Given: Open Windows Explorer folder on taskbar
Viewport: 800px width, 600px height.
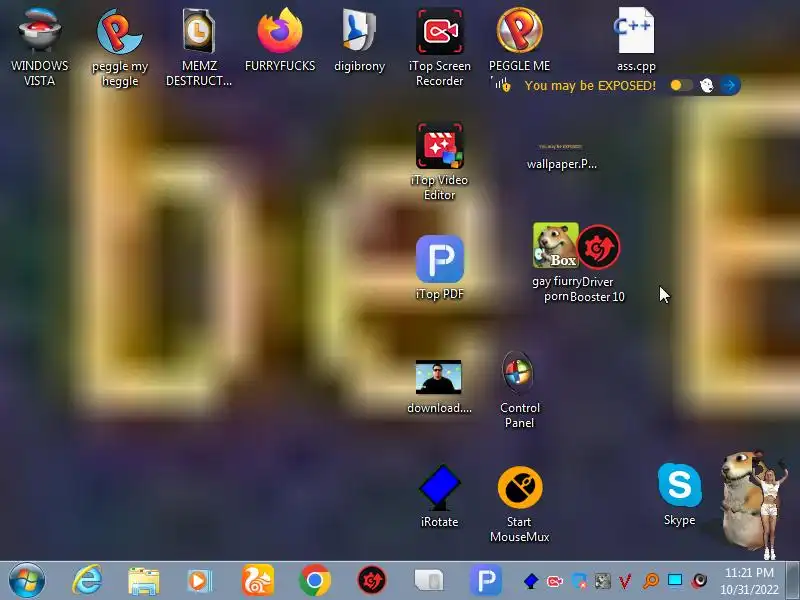Looking at the screenshot, I should (143, 581).
